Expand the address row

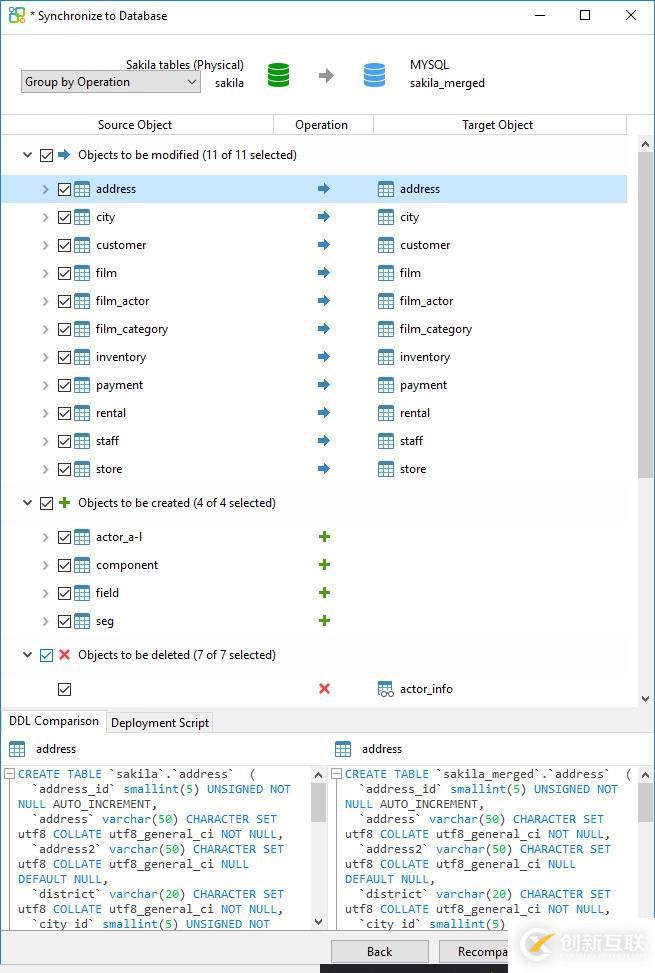click(x=45, y=189)
